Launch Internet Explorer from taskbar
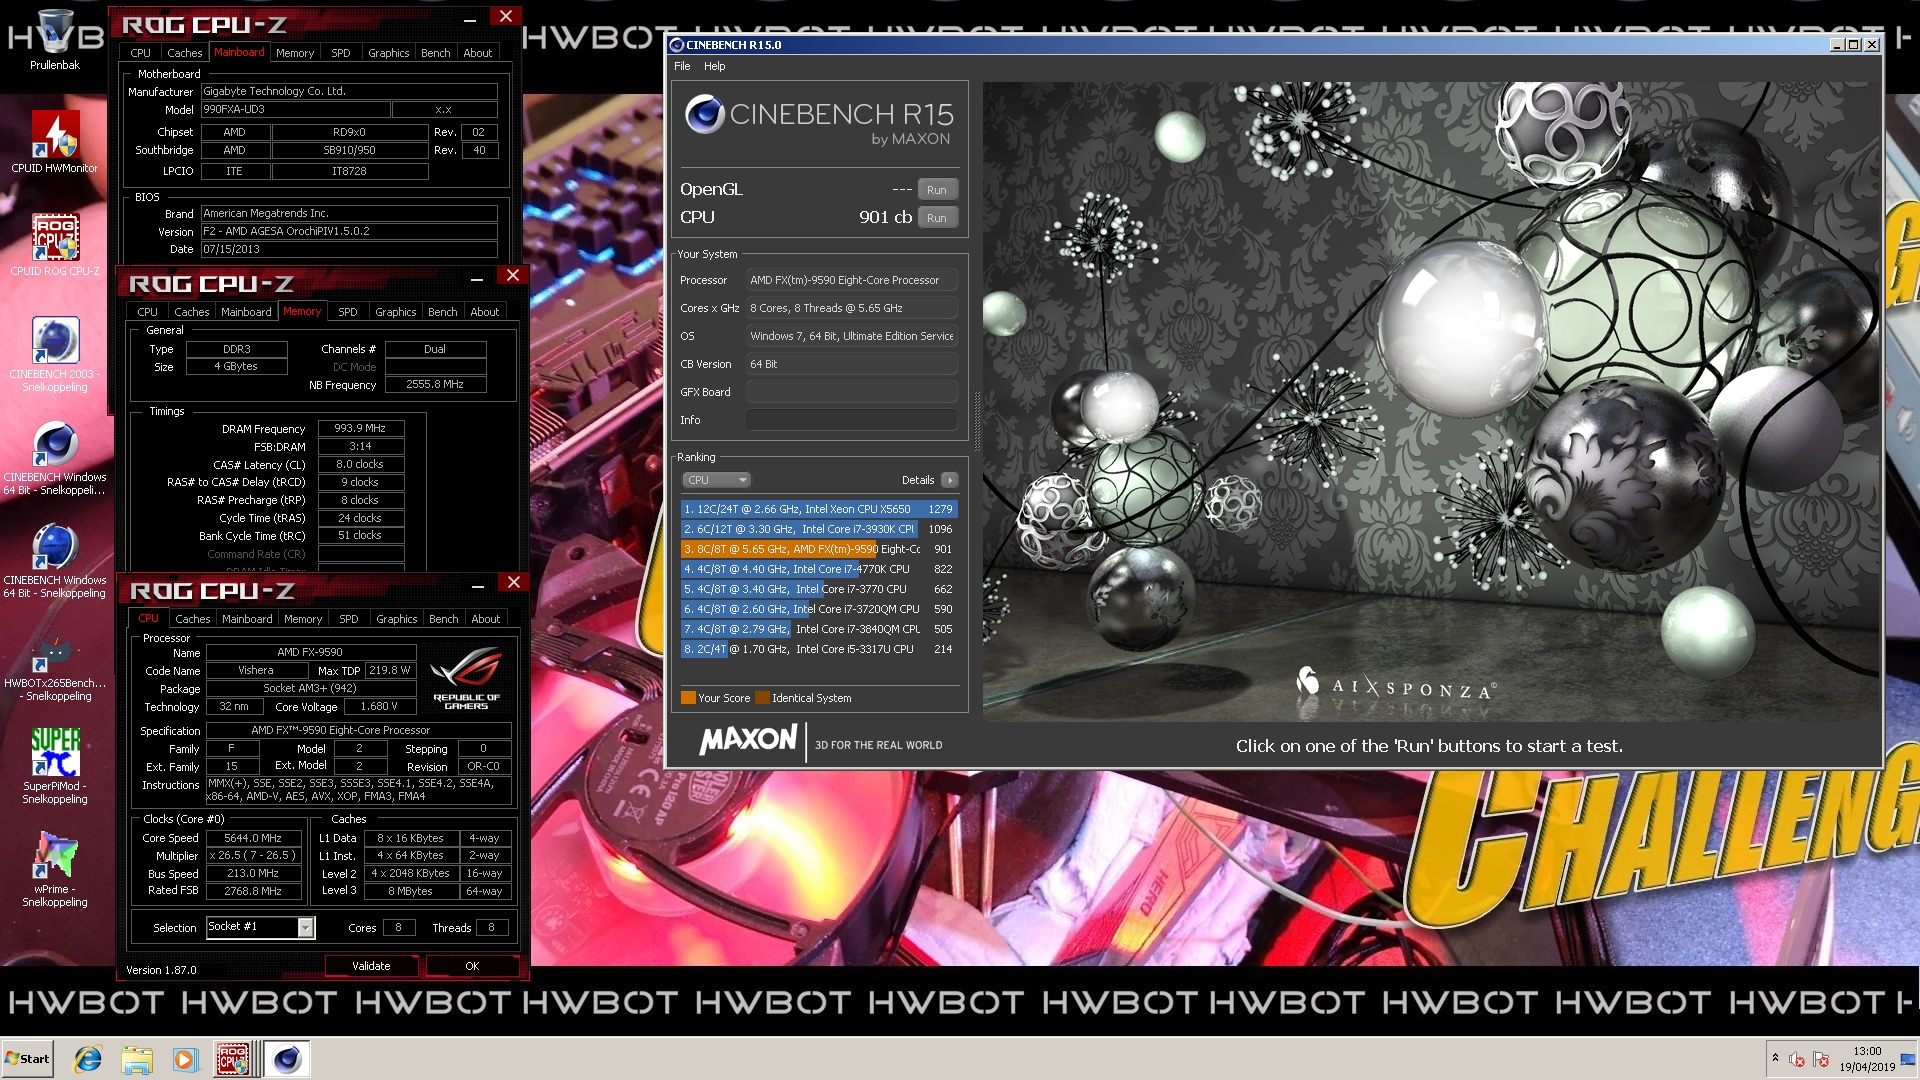 [88, 1059]
